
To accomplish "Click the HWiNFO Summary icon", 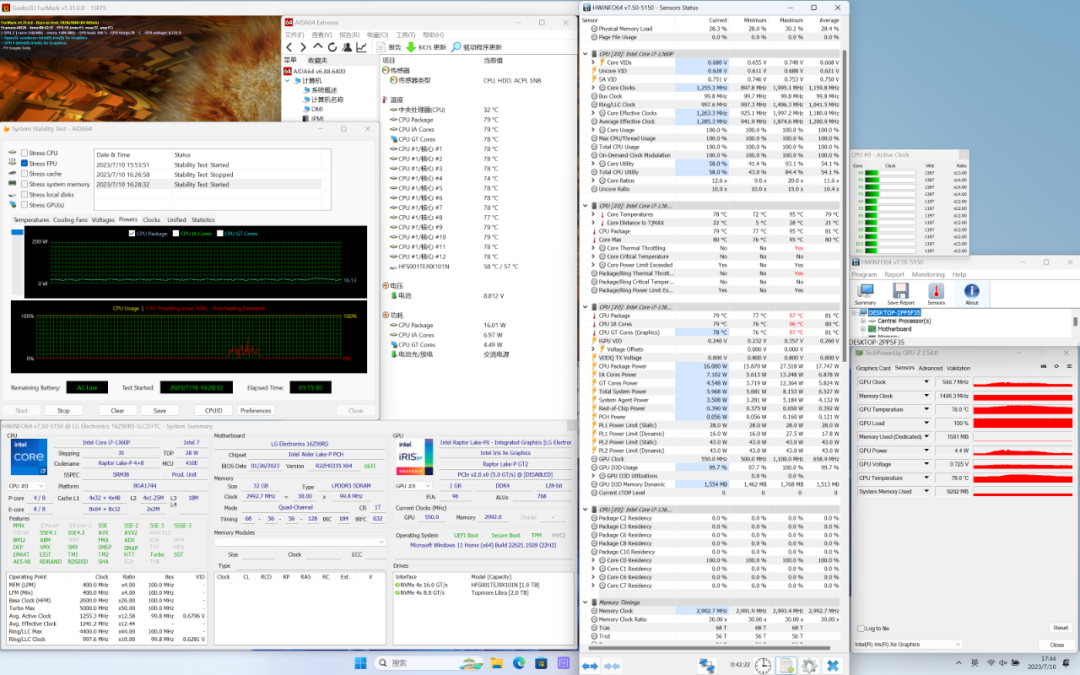I will pyautogui.click(x=865, y=292).
